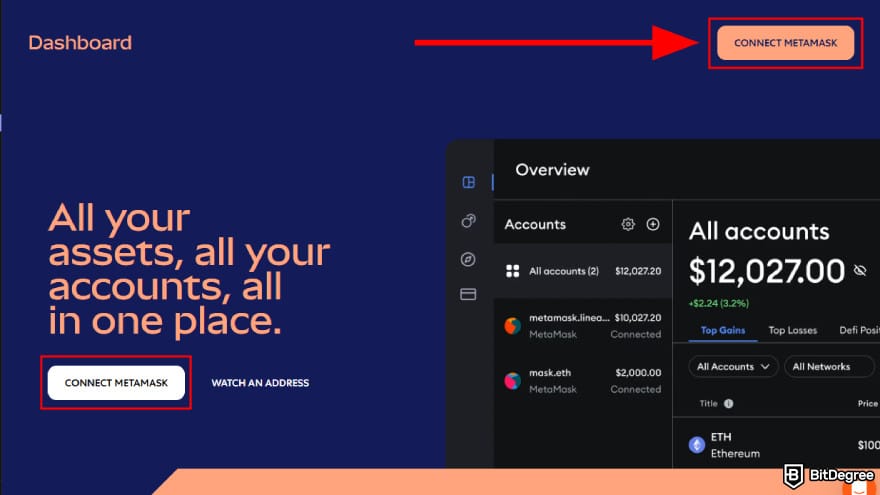The height and width of the screenshot is (495, 880).
Task: Select the mask.eth account row
Action: coord(583,381)
